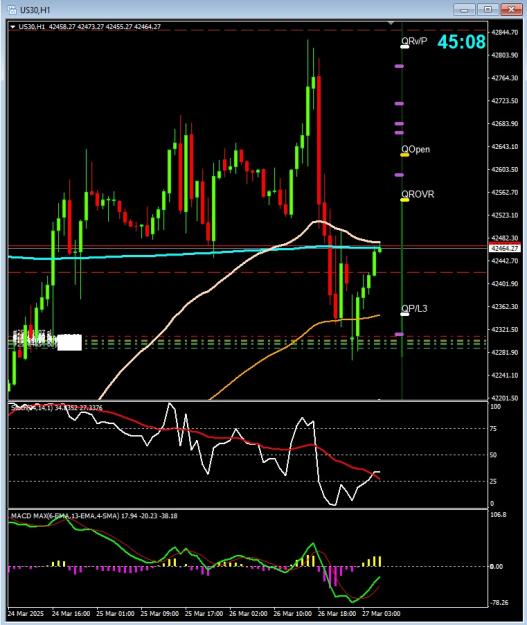Select the cyan moving average line
The width and height of the screenshot is (527, 625).
[159, 254]
